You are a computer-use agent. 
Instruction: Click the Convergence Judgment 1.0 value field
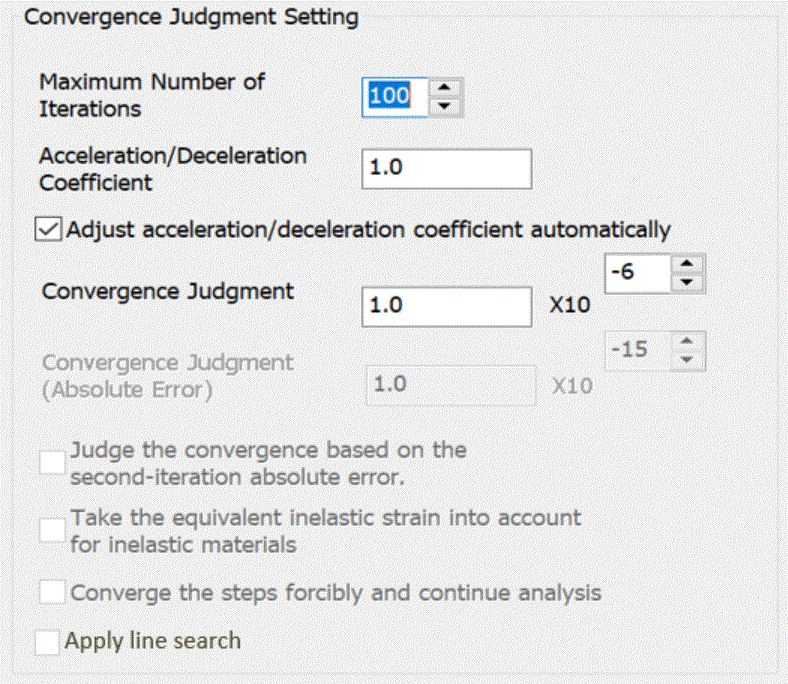coord(446,307)
